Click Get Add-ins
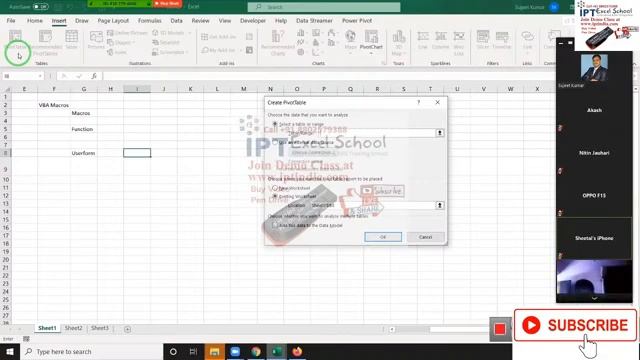This screenshot has height=360, width=640. coord(219,37)
